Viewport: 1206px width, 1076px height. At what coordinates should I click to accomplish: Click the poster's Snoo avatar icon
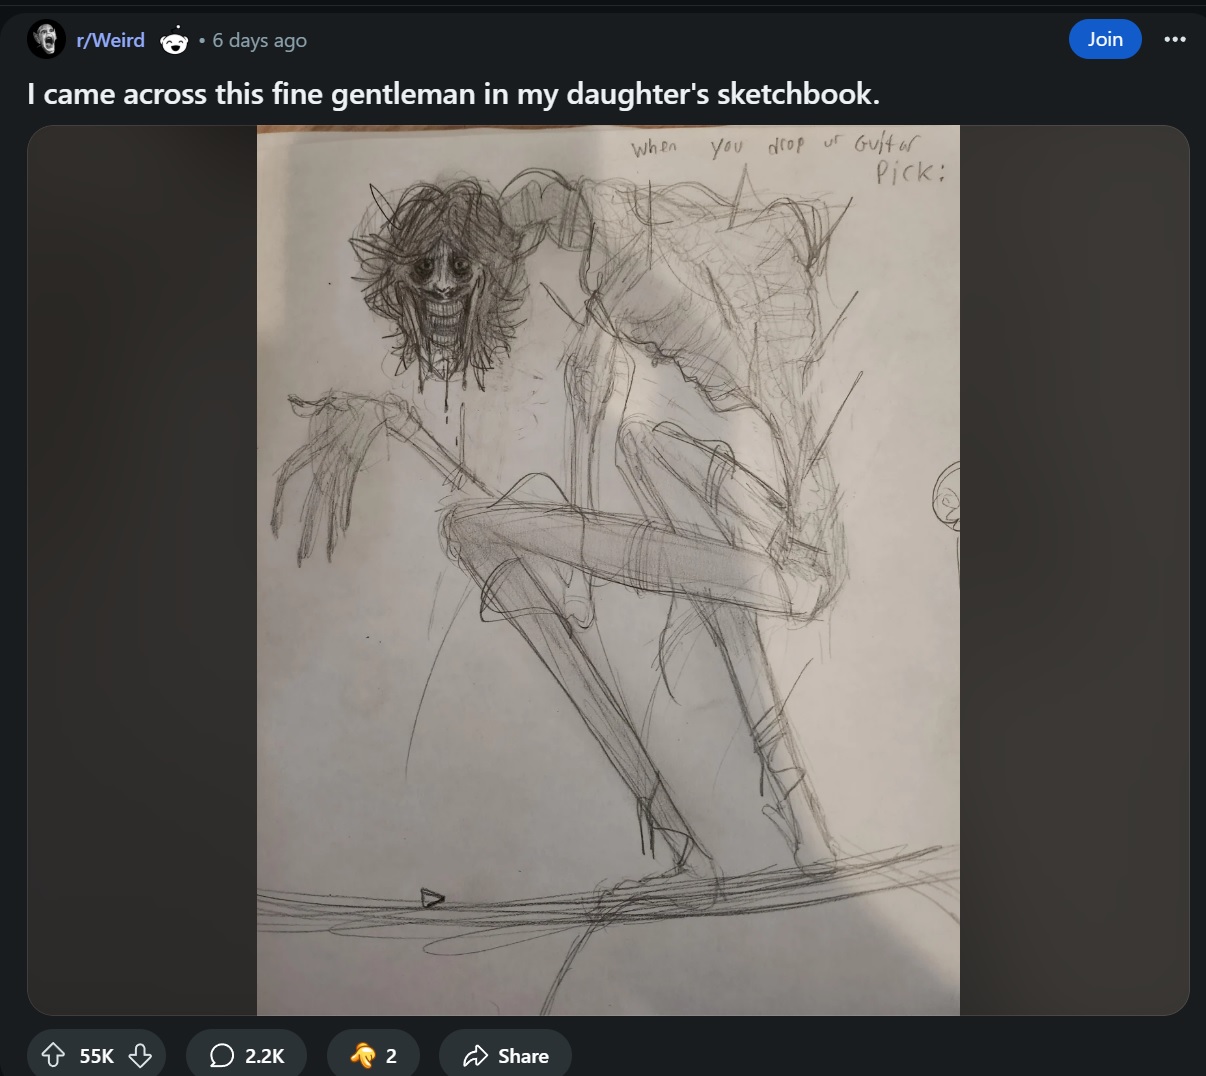(174, 41)
